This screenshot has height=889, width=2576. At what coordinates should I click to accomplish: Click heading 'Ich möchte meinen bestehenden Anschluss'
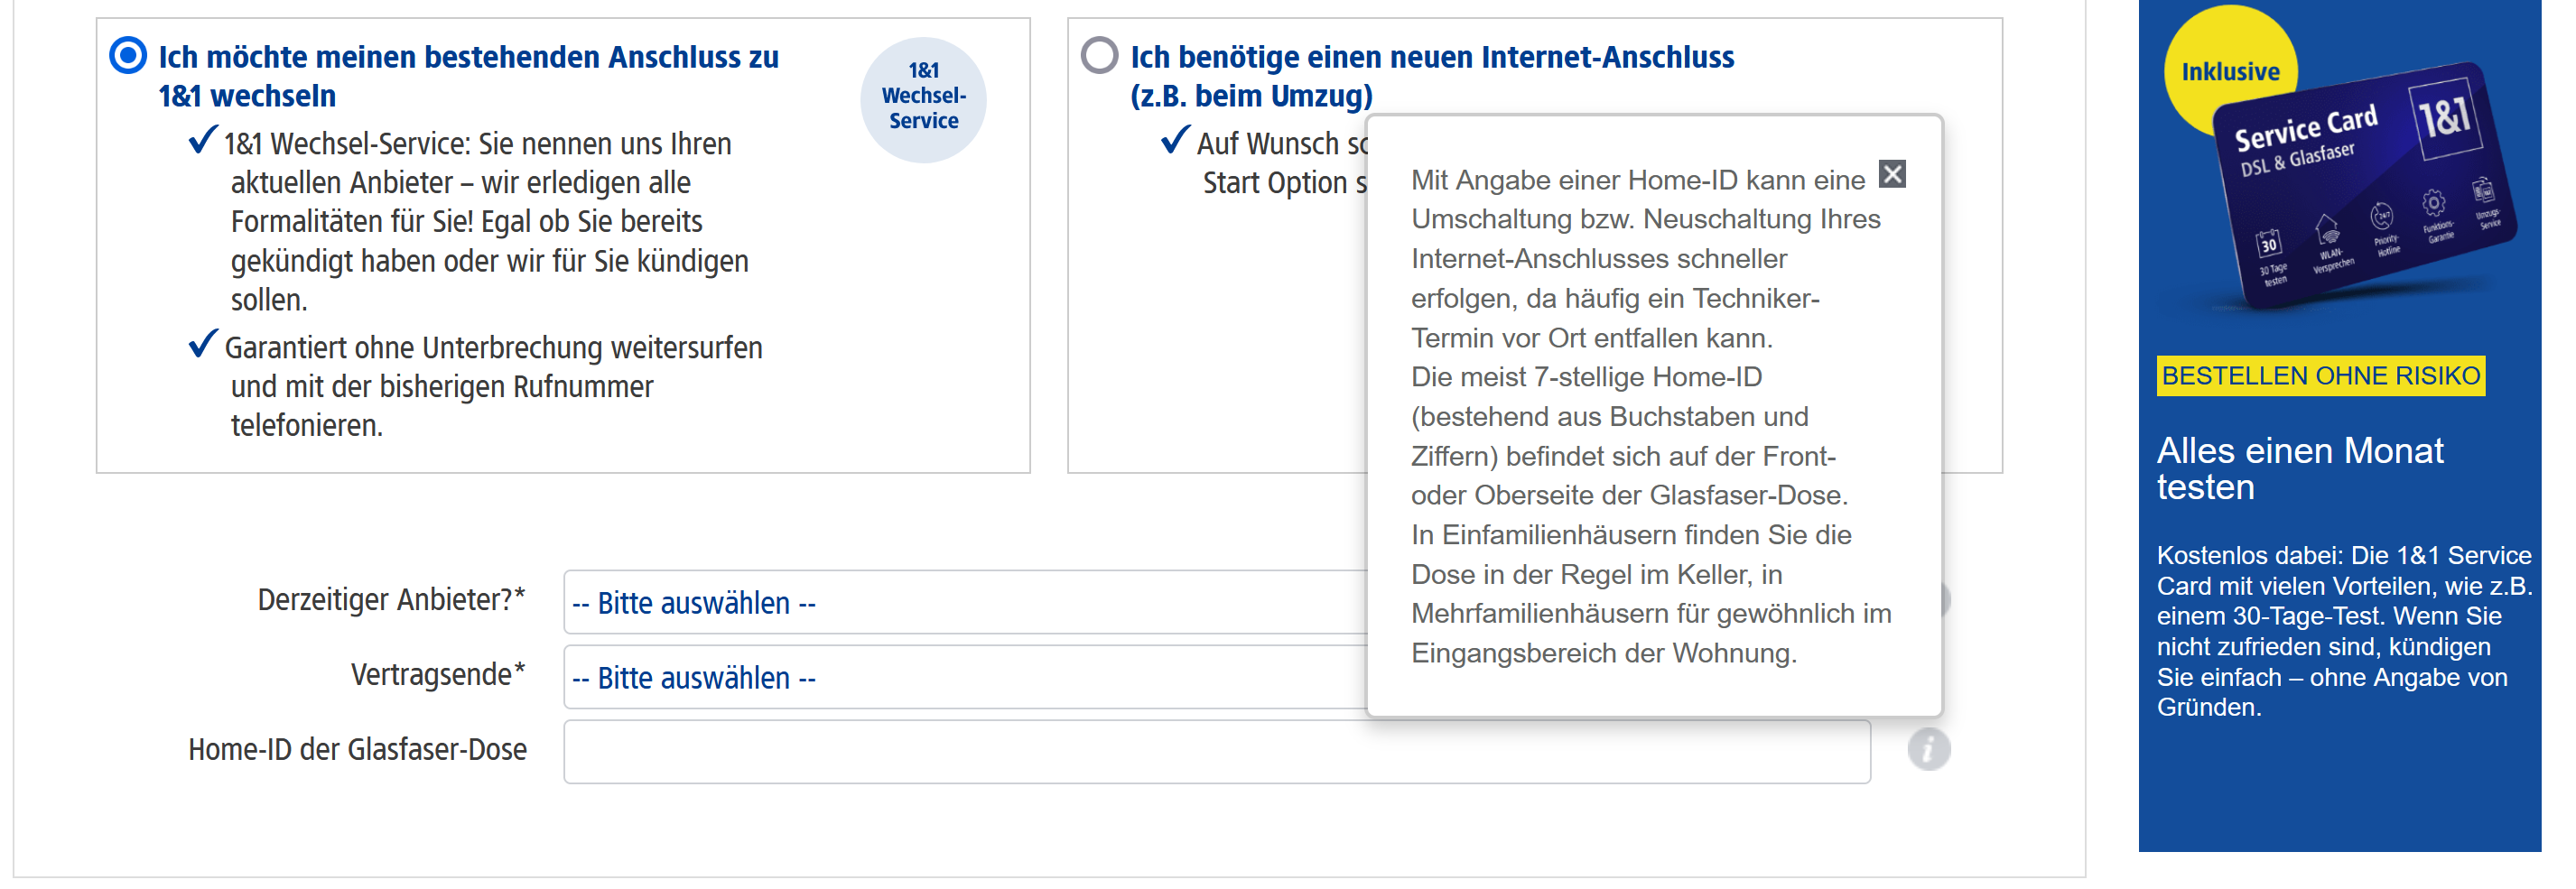468,76
